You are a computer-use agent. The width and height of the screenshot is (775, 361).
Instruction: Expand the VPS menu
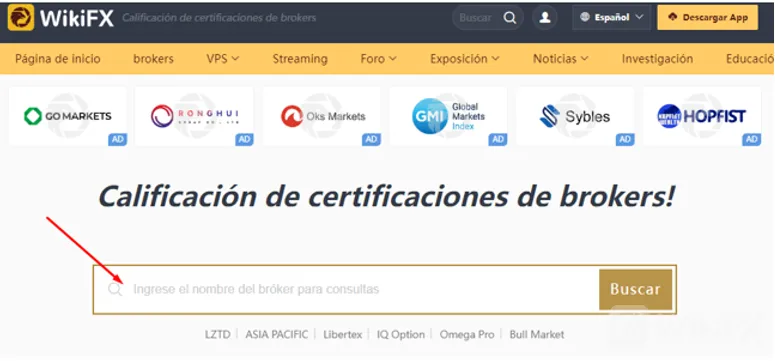223,59
